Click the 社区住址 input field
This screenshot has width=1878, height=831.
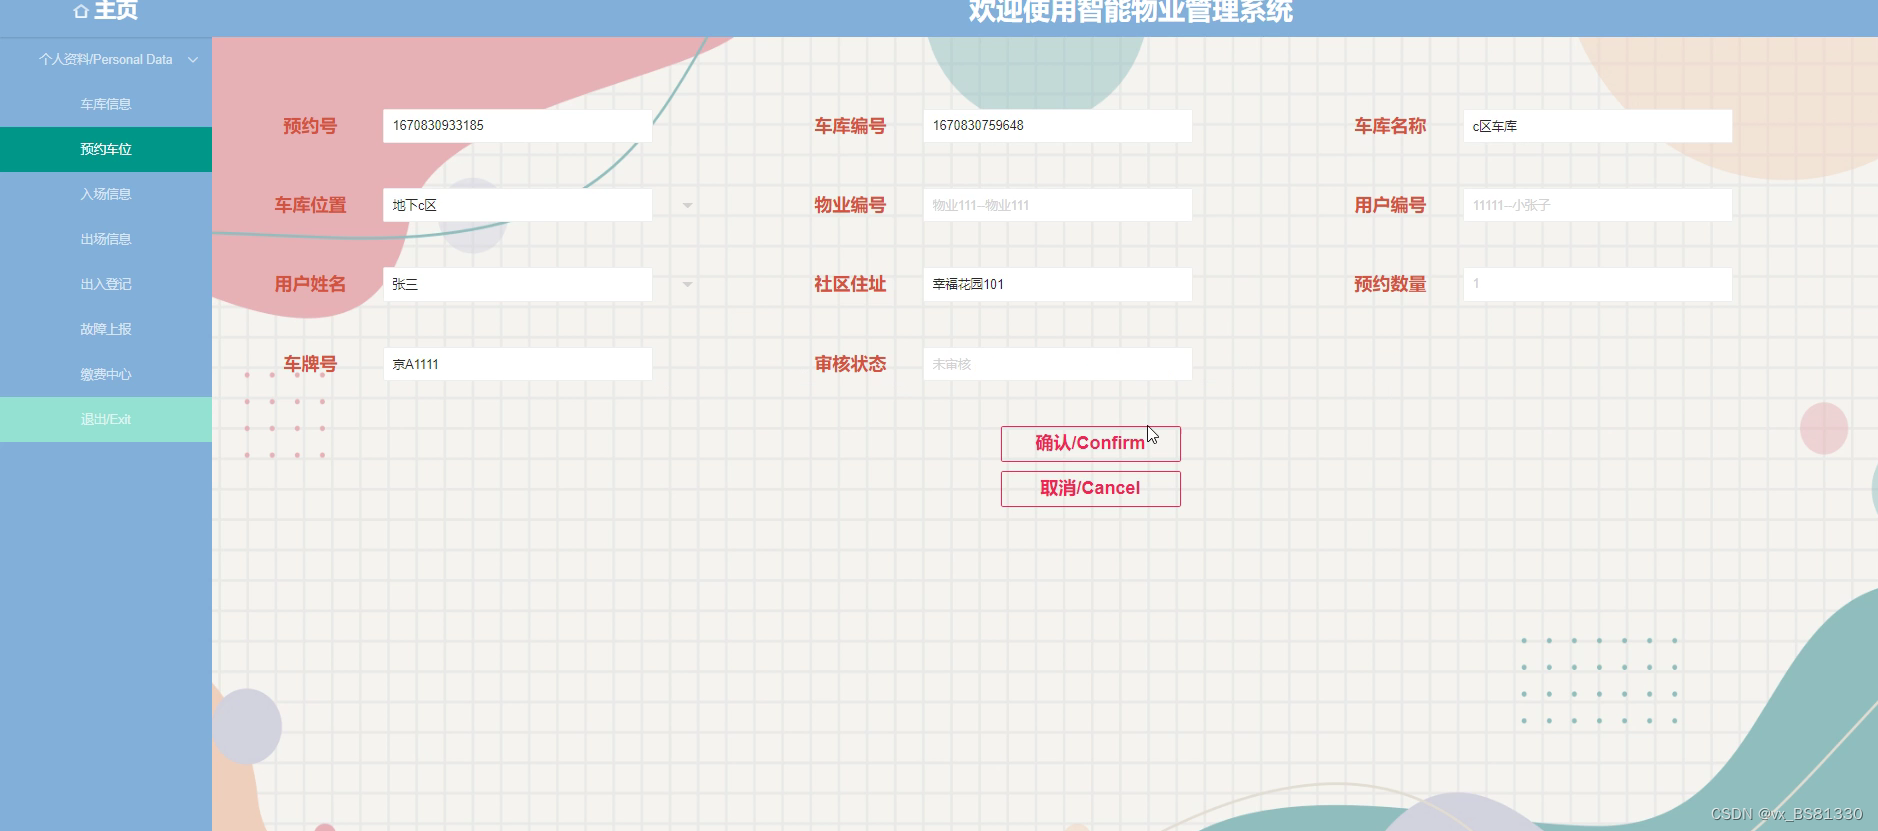coord(1057,284)
